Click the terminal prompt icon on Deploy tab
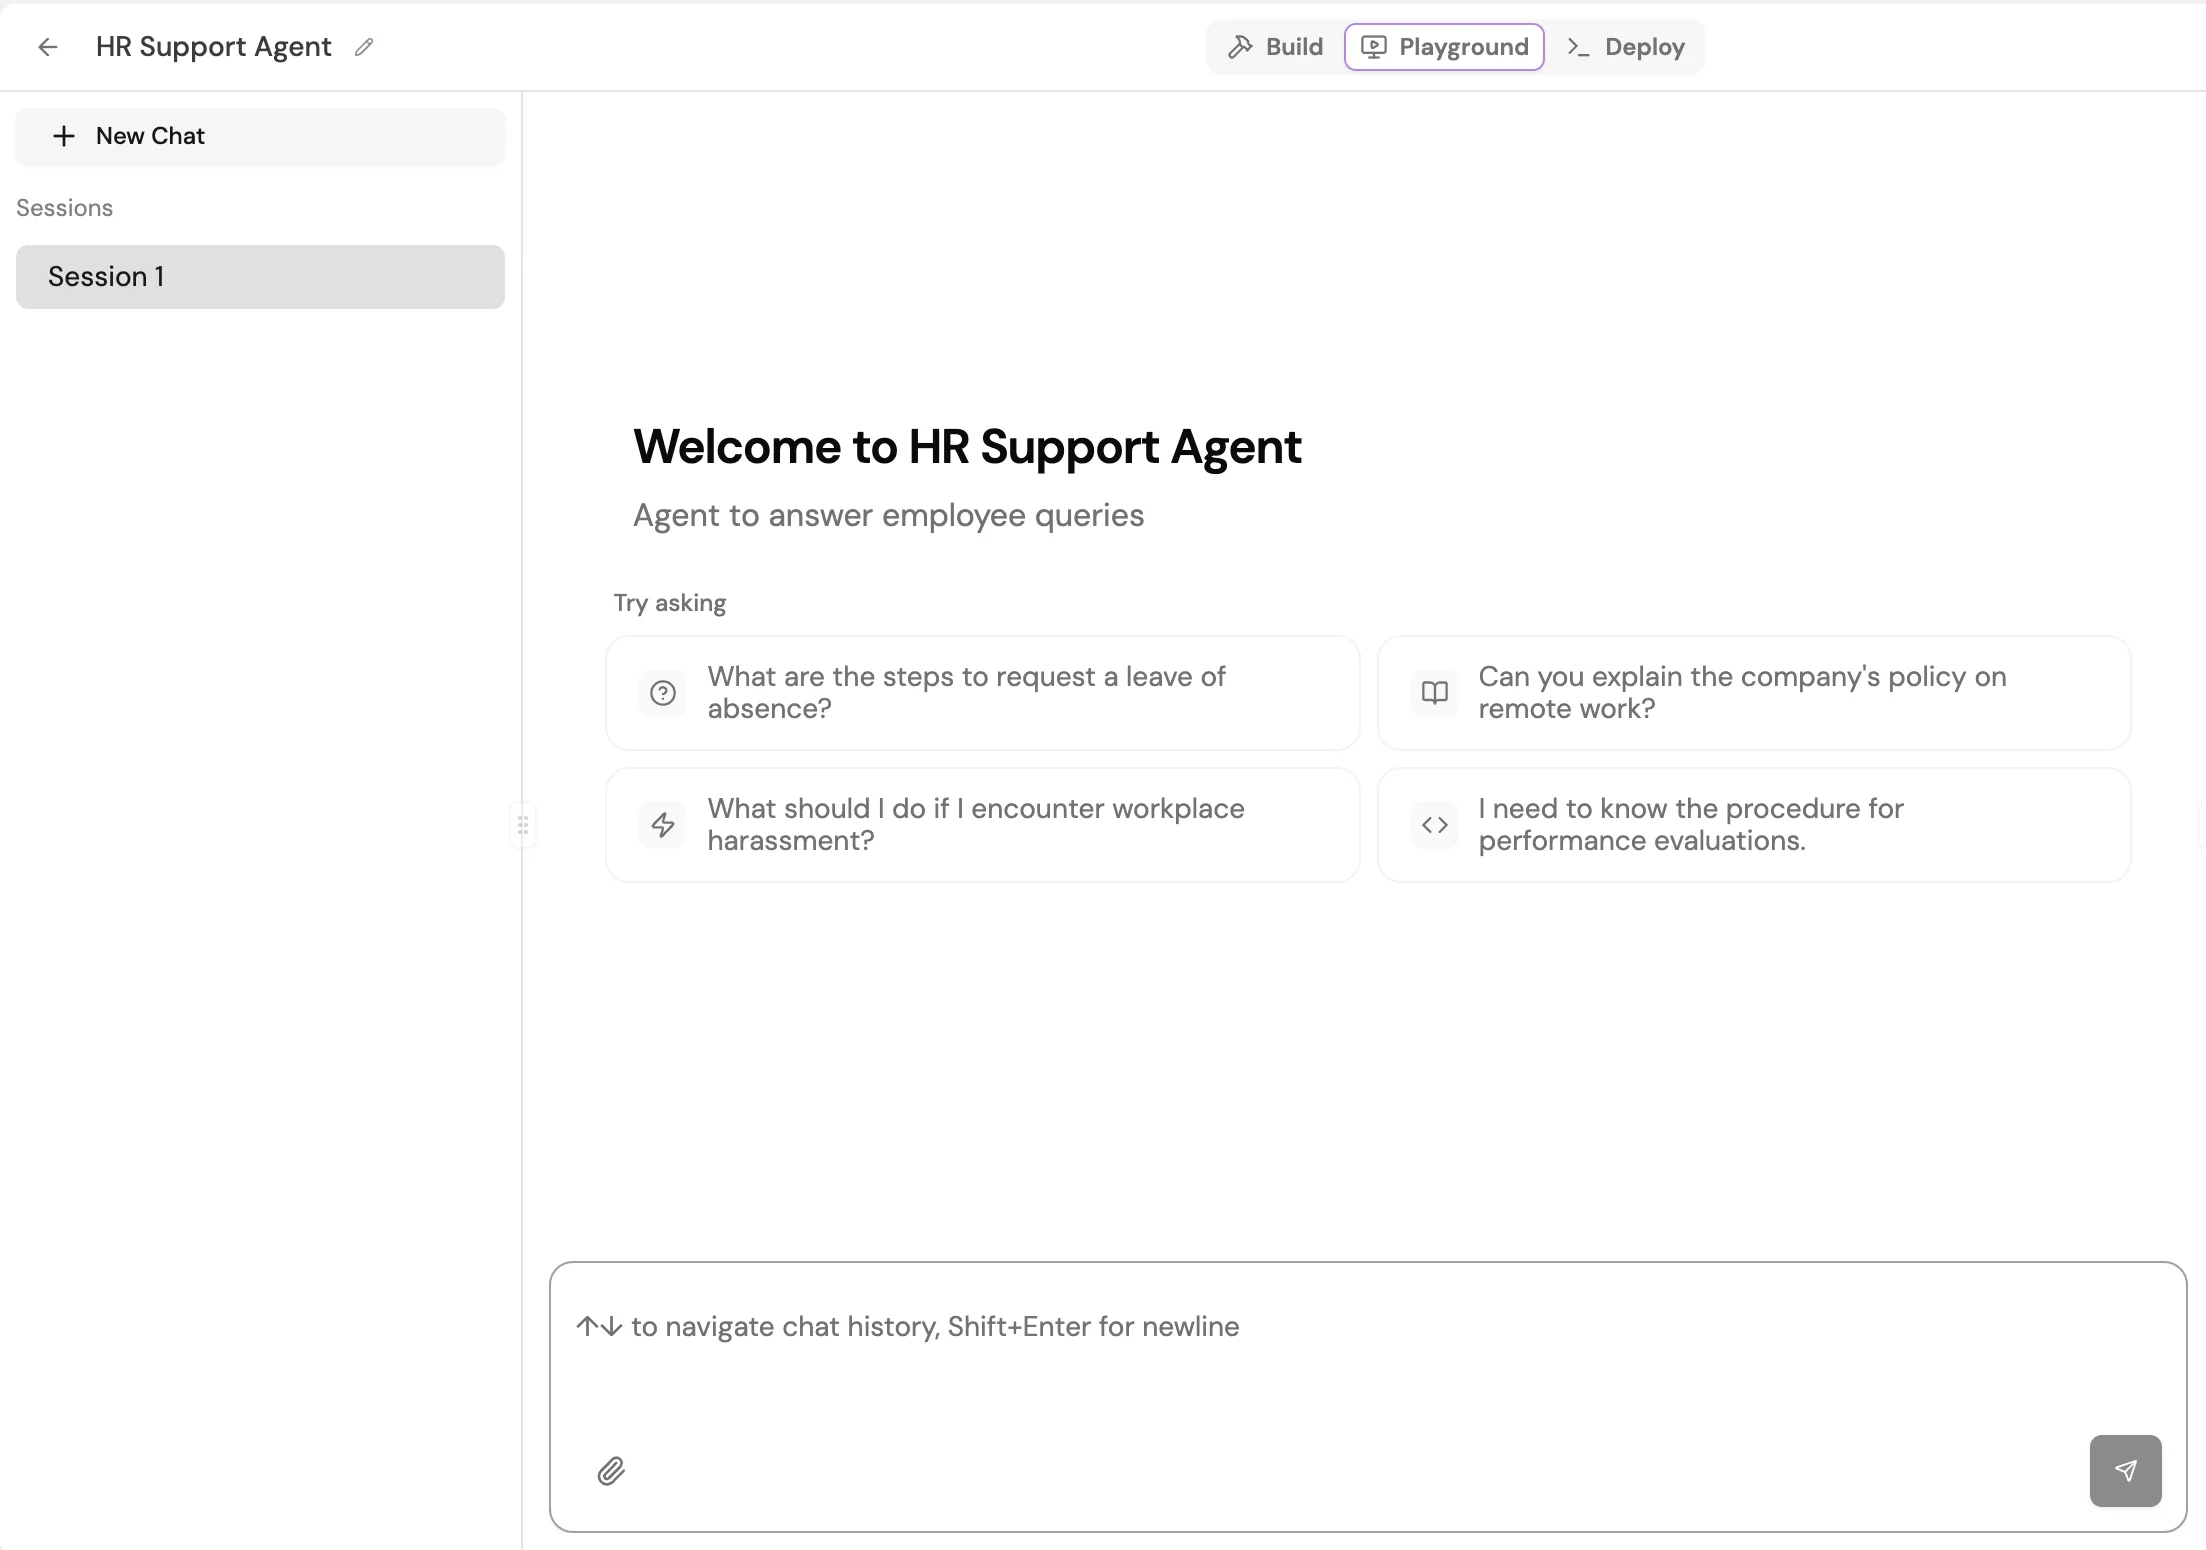2206x1550 pixels. [1578, 47]
